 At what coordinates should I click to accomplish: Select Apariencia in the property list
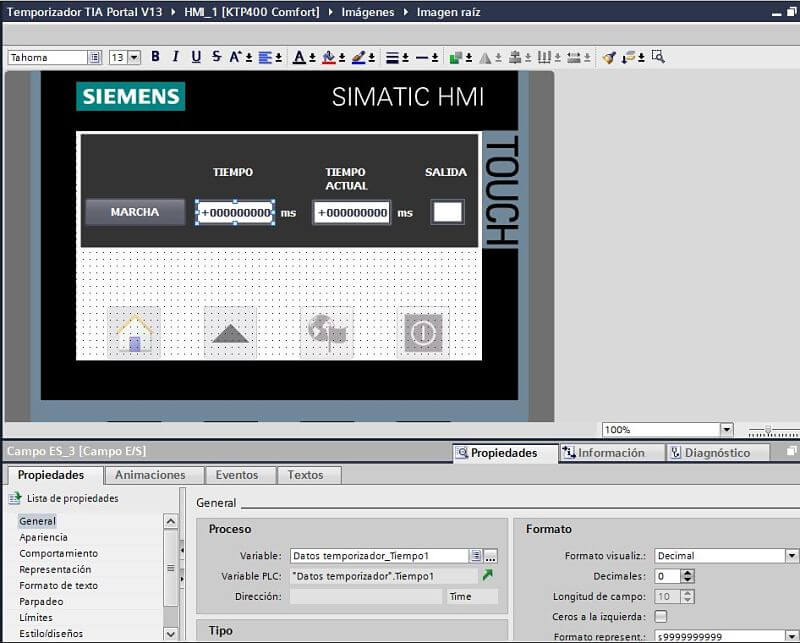tap(43, 537)
